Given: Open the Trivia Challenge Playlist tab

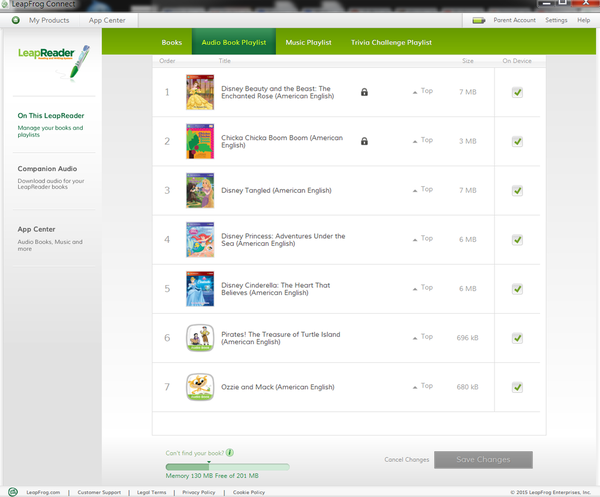Looking at the screenshot, I should point(391,42).
